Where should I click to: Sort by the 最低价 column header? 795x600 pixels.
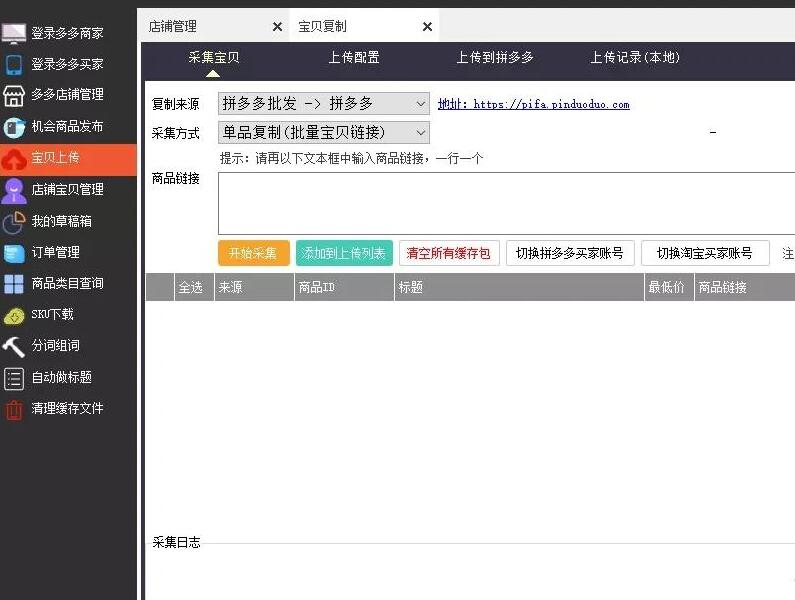tap(669, 288)
